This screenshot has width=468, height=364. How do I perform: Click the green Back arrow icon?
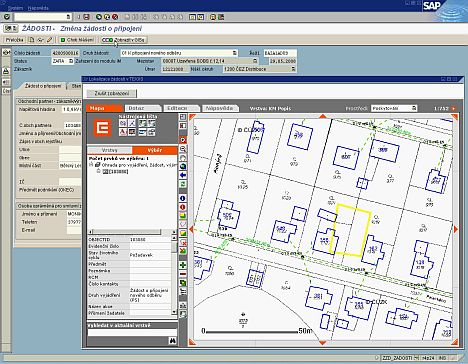[99, 17]
